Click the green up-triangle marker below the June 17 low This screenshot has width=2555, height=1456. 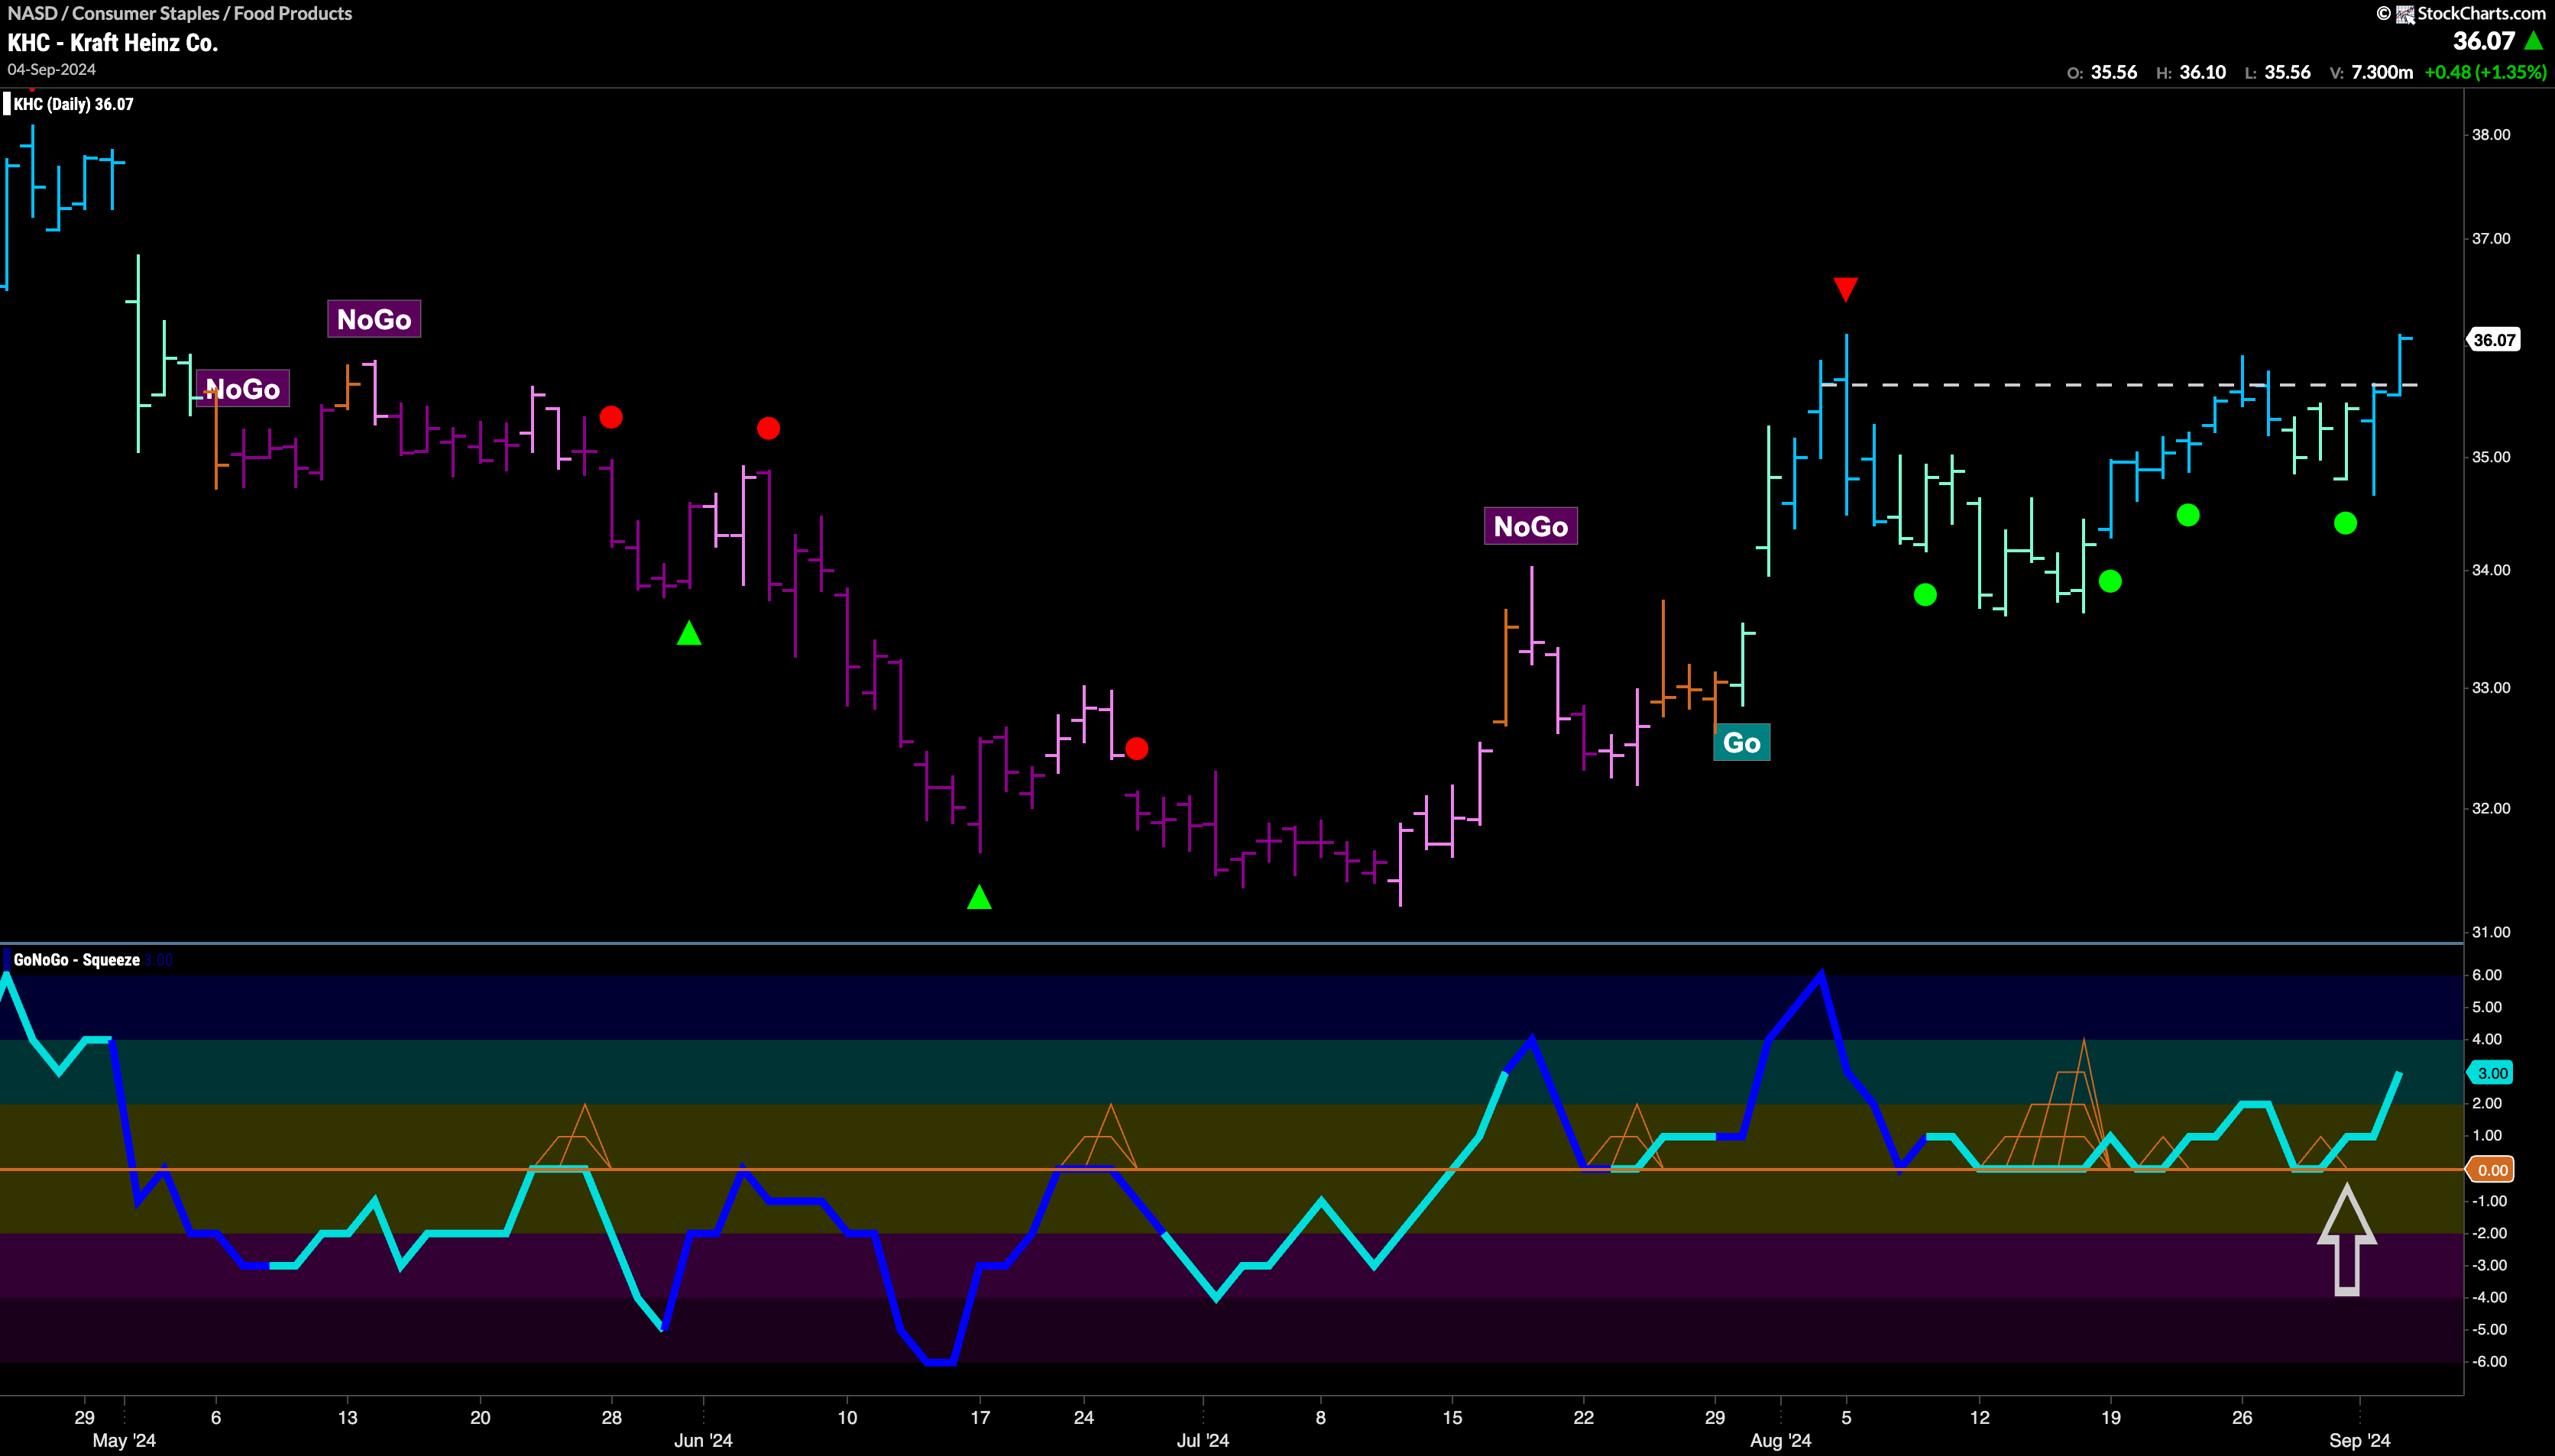point(979,897)
